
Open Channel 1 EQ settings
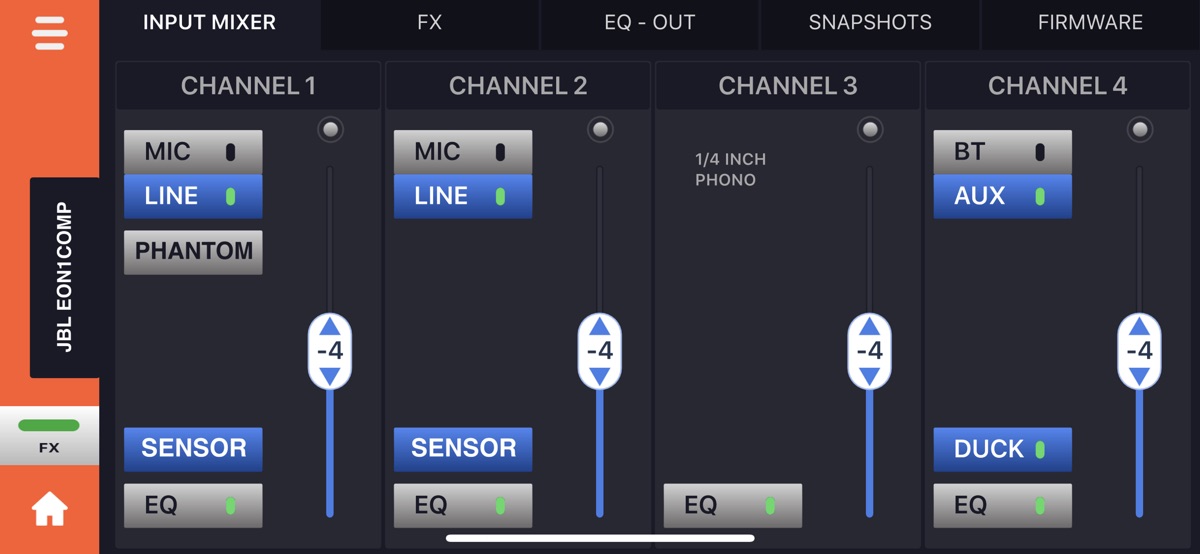193,505
